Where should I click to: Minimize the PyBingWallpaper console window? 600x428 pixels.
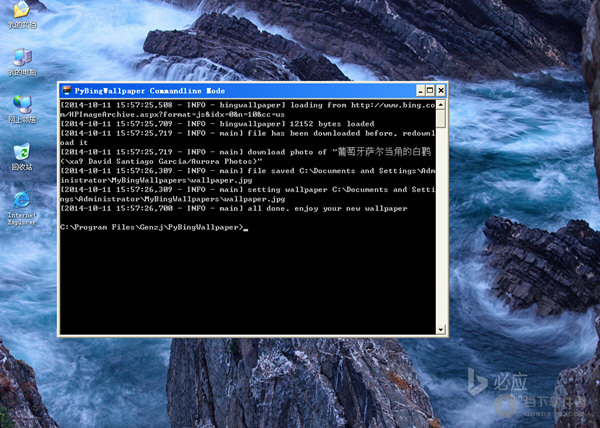tap(421, 91)
